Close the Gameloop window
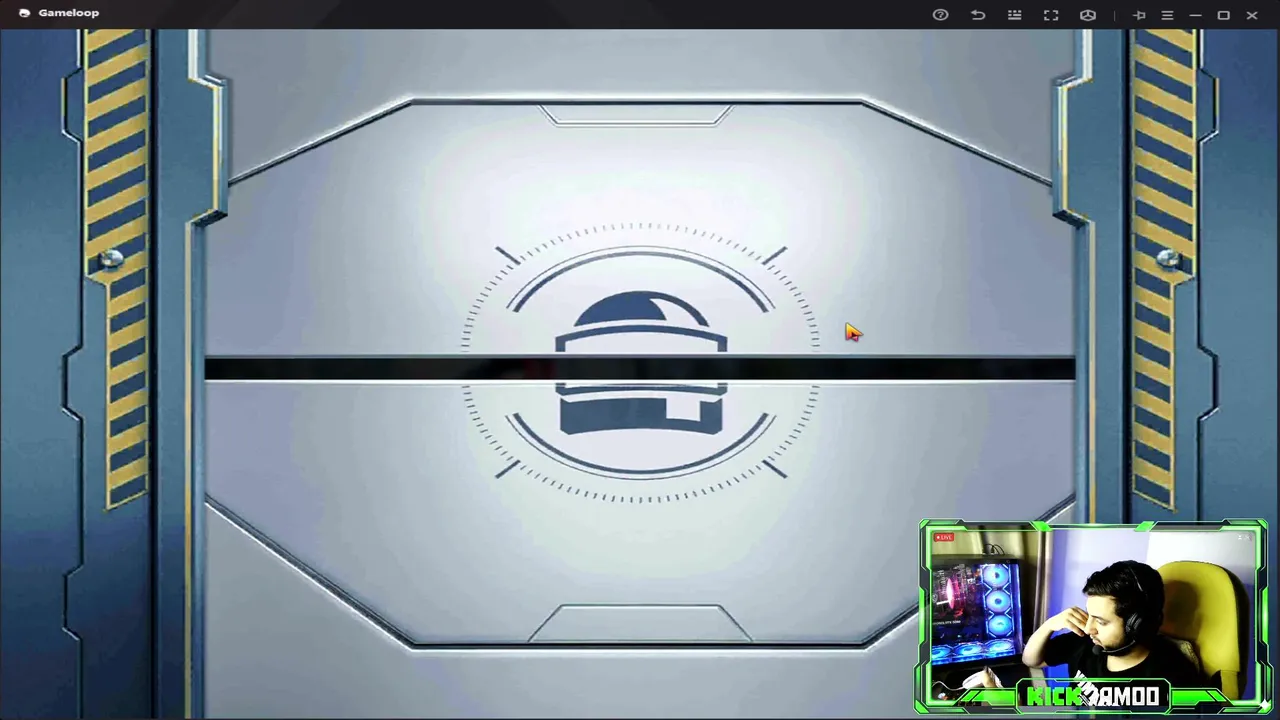Viewport: 1280px width, 720px height. coord(1252,15)
